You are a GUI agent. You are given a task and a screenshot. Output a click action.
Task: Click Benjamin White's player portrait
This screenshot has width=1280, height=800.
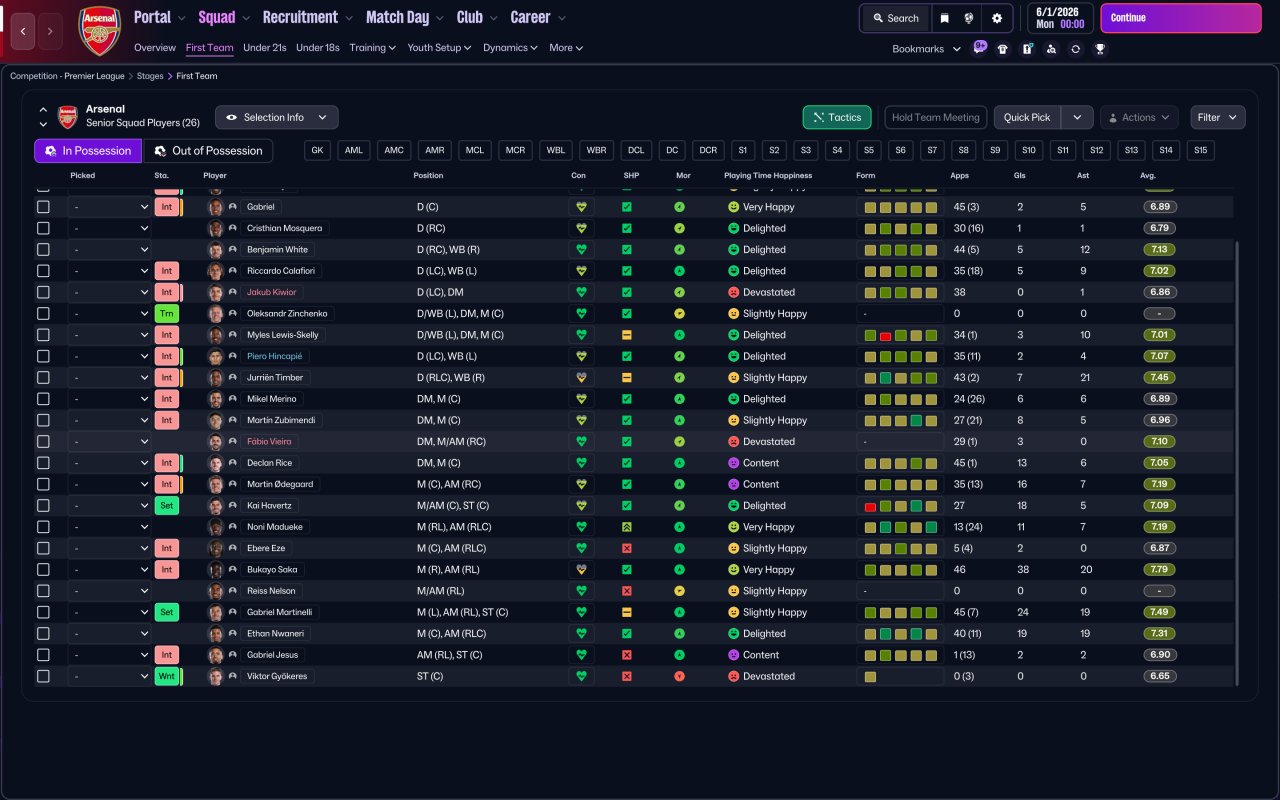(215, 250)
